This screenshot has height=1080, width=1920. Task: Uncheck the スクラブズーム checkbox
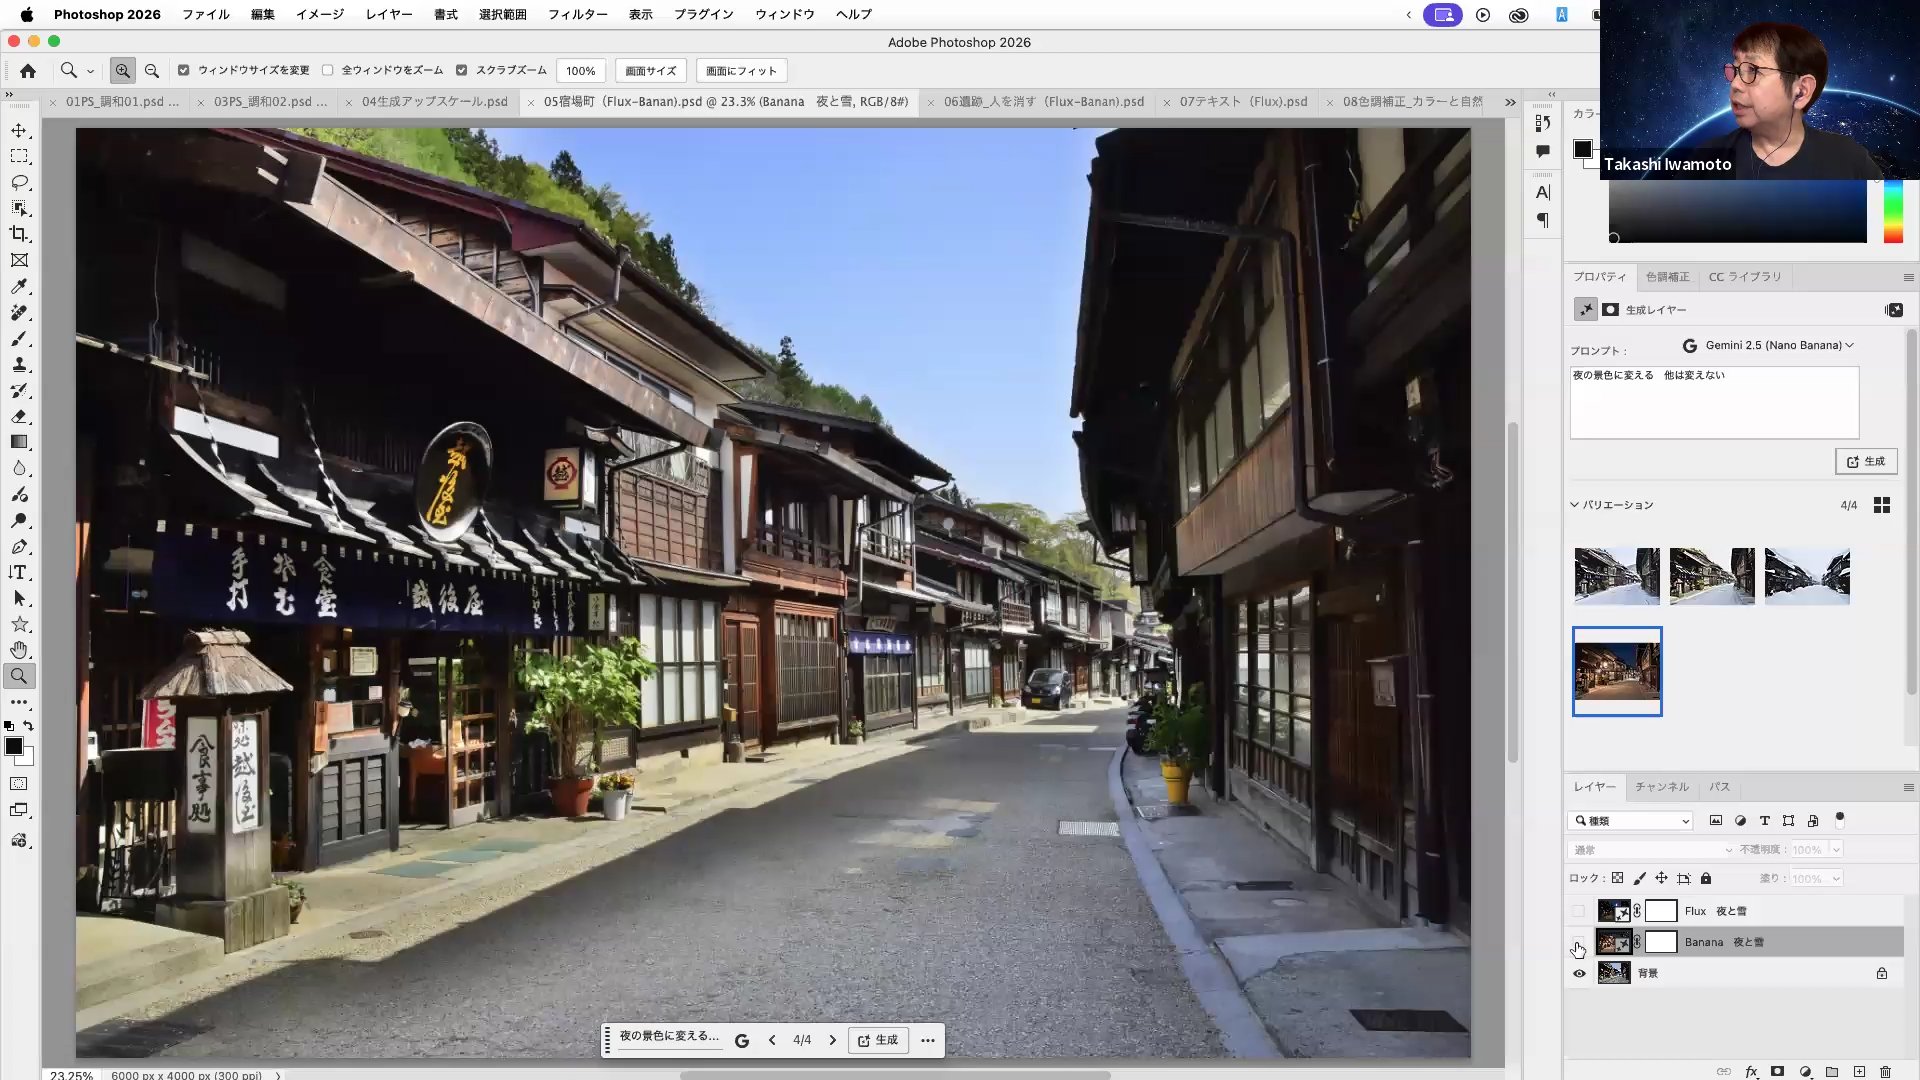coord(461,71)
